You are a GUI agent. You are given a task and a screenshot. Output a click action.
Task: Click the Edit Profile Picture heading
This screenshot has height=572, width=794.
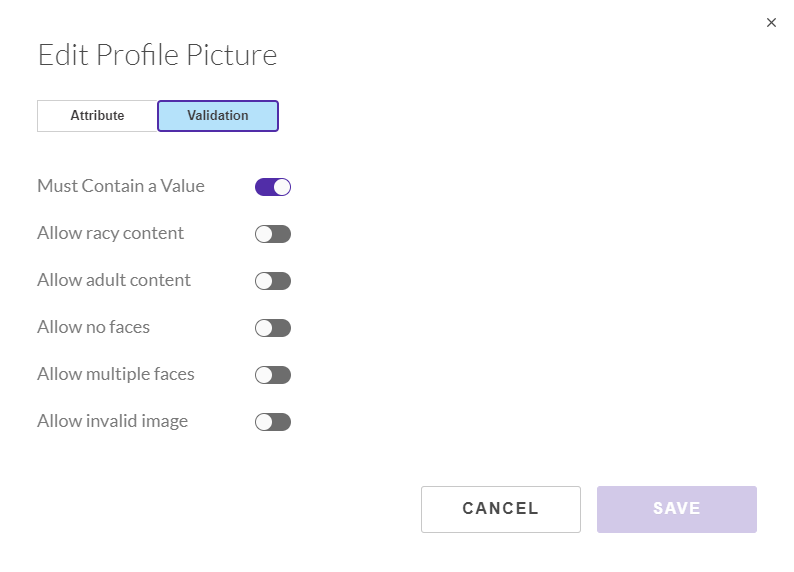(157, 55)
